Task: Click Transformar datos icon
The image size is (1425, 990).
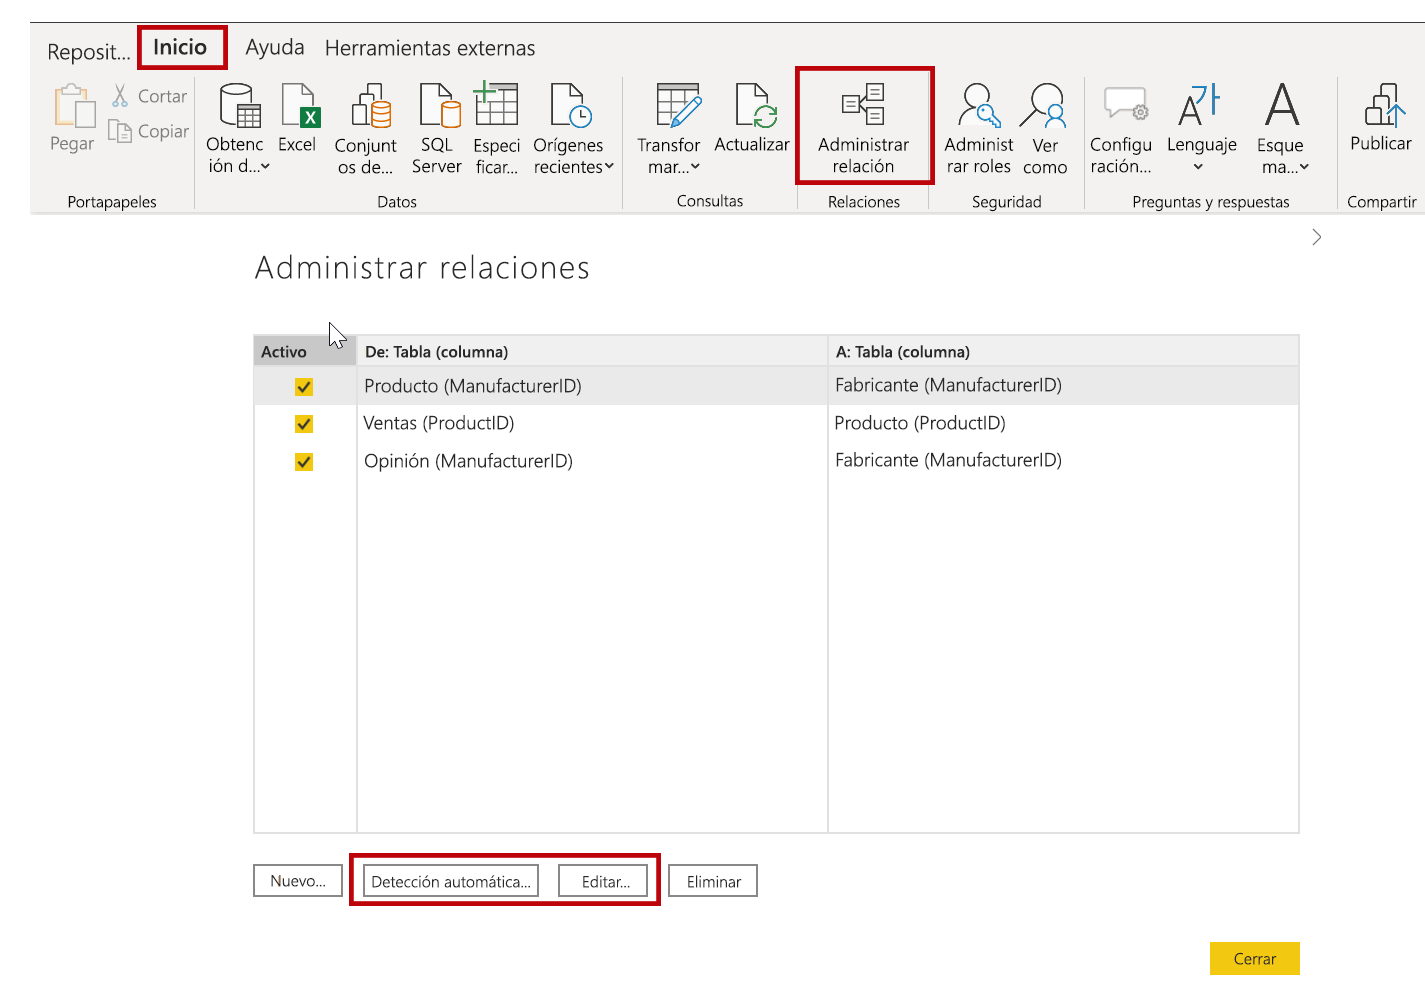Action: (x=679, y=105)
